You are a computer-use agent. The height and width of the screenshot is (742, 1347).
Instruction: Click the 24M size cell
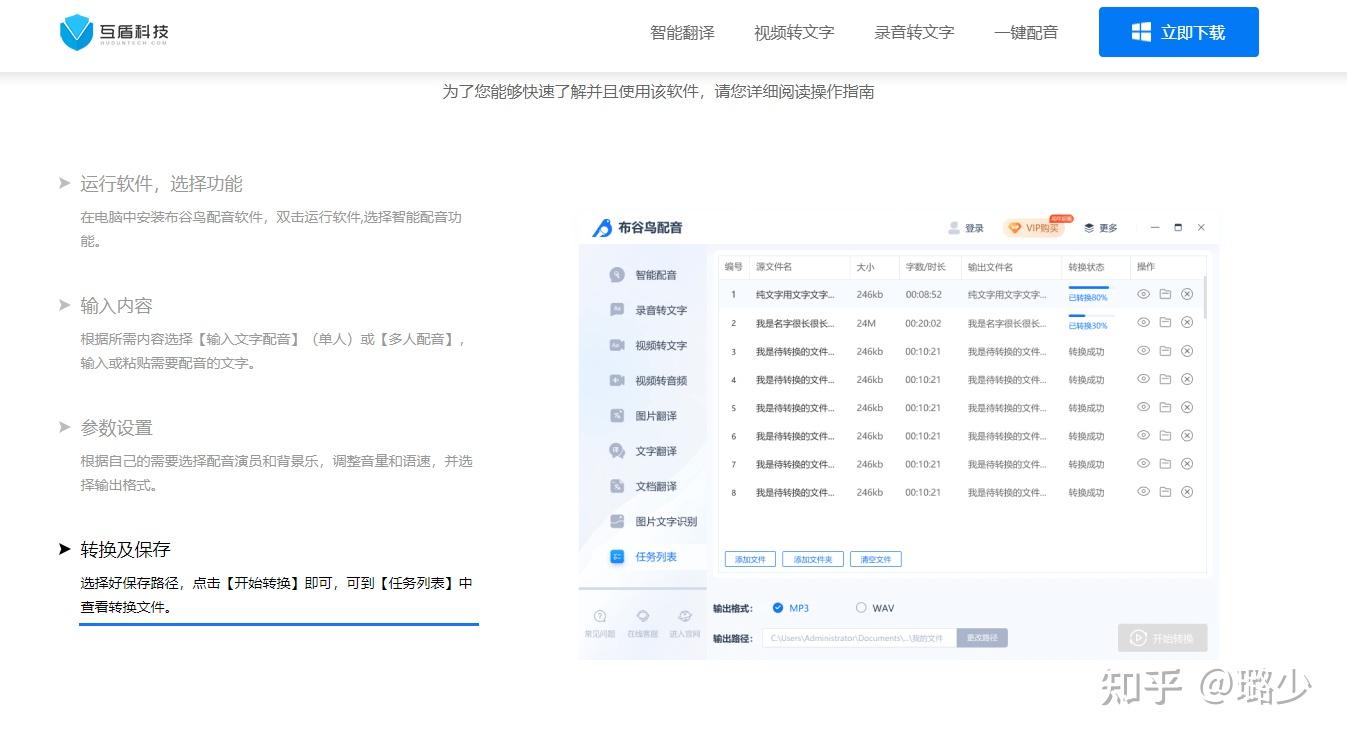point(866,323)
